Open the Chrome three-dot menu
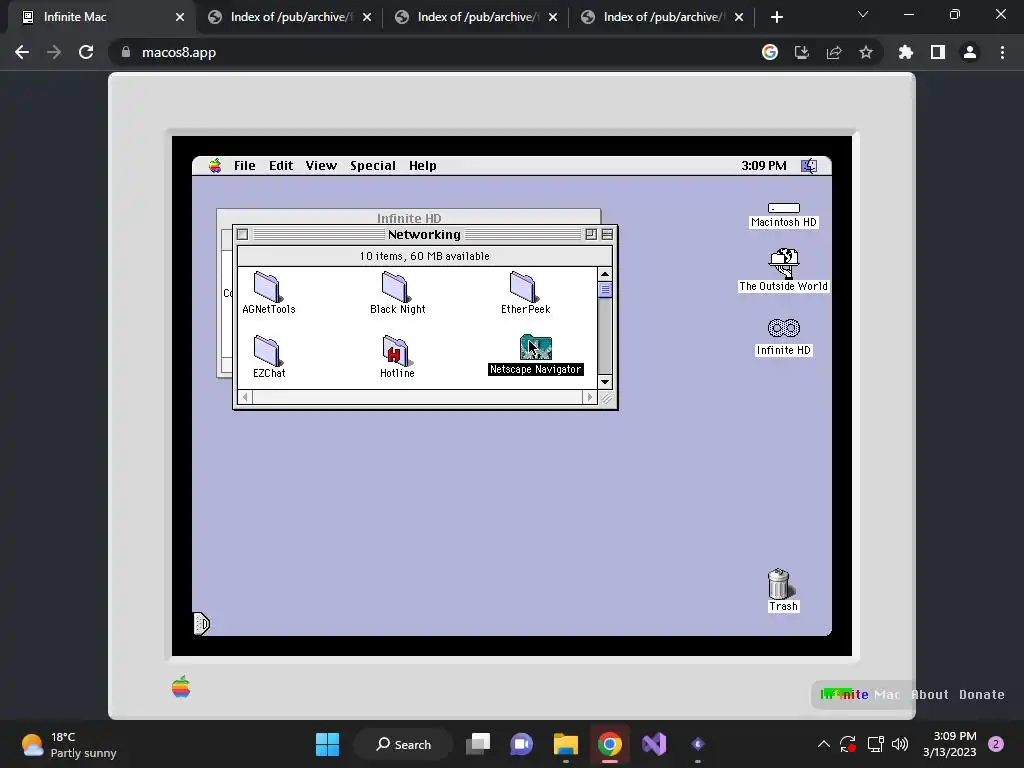The image size is (1024, 768). 1002,52
